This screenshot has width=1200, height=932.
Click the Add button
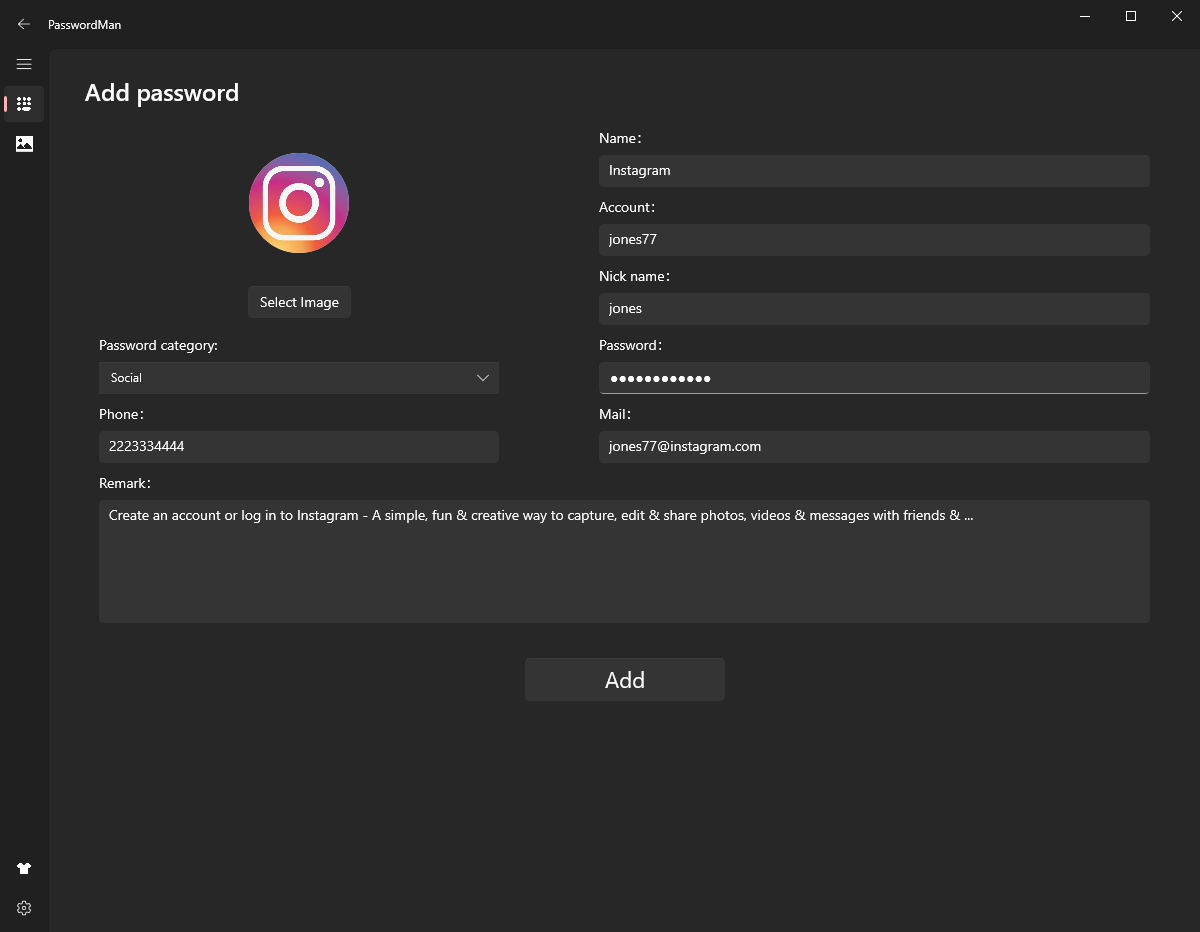click(x=625, y=680)
